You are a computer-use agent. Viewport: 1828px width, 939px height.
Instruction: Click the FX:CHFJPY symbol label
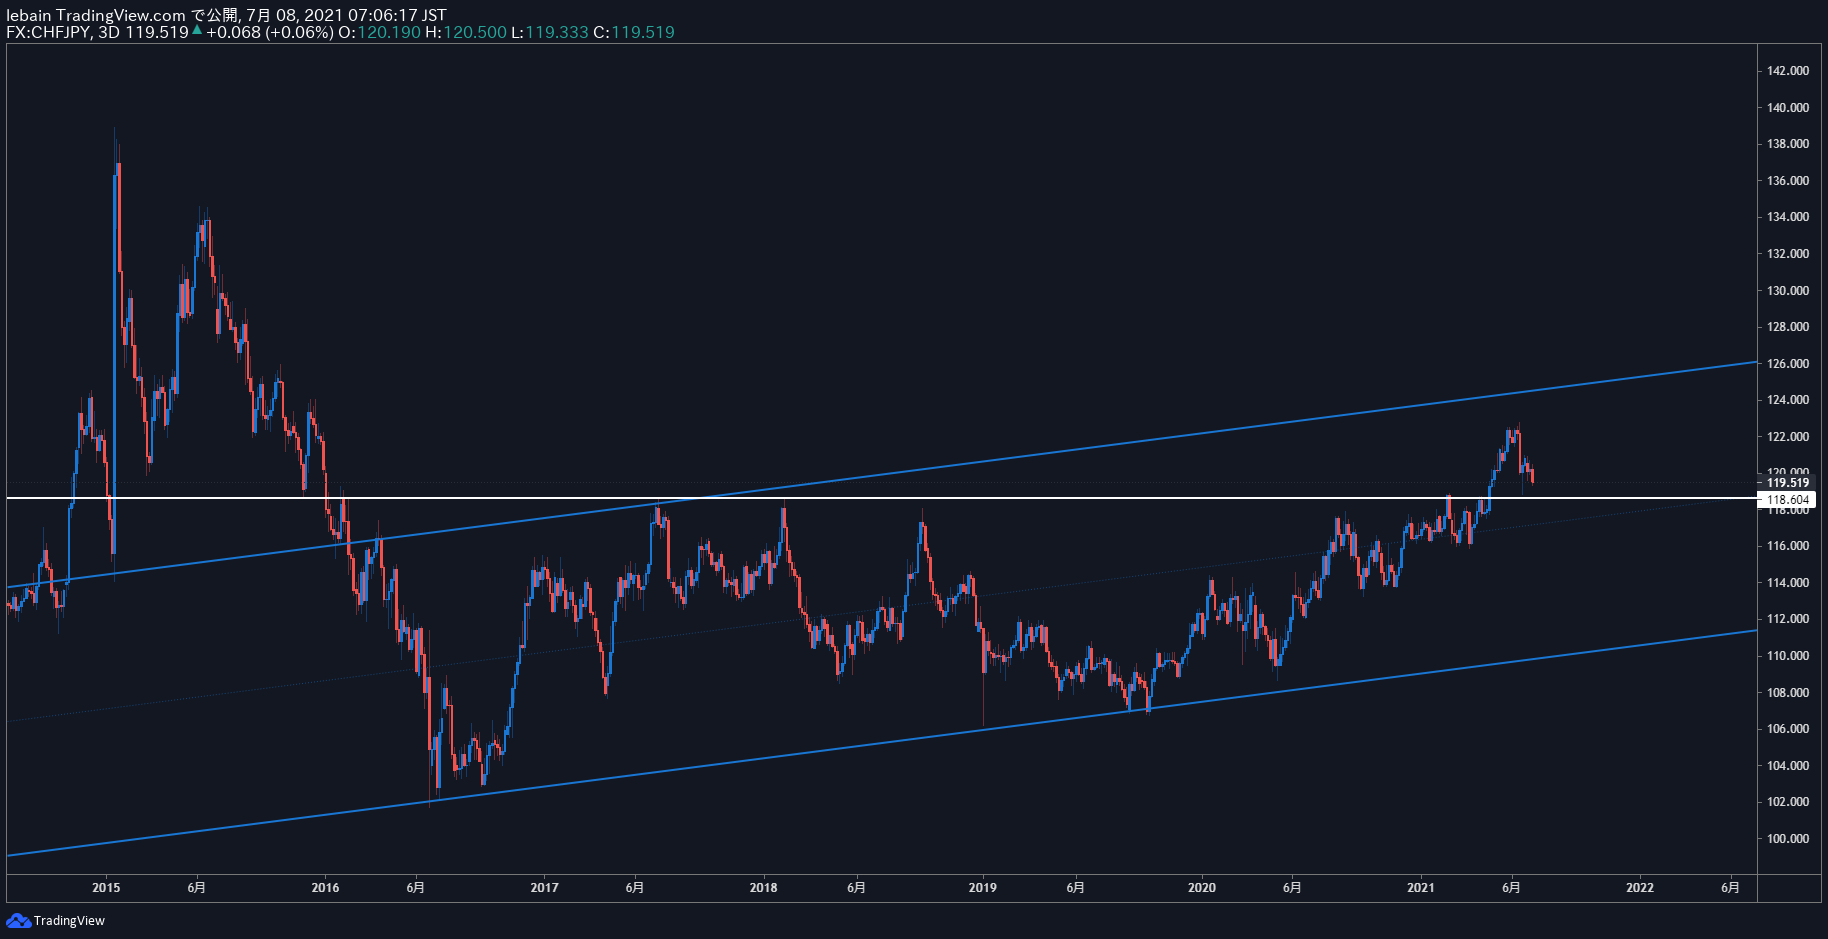point(48,32)
